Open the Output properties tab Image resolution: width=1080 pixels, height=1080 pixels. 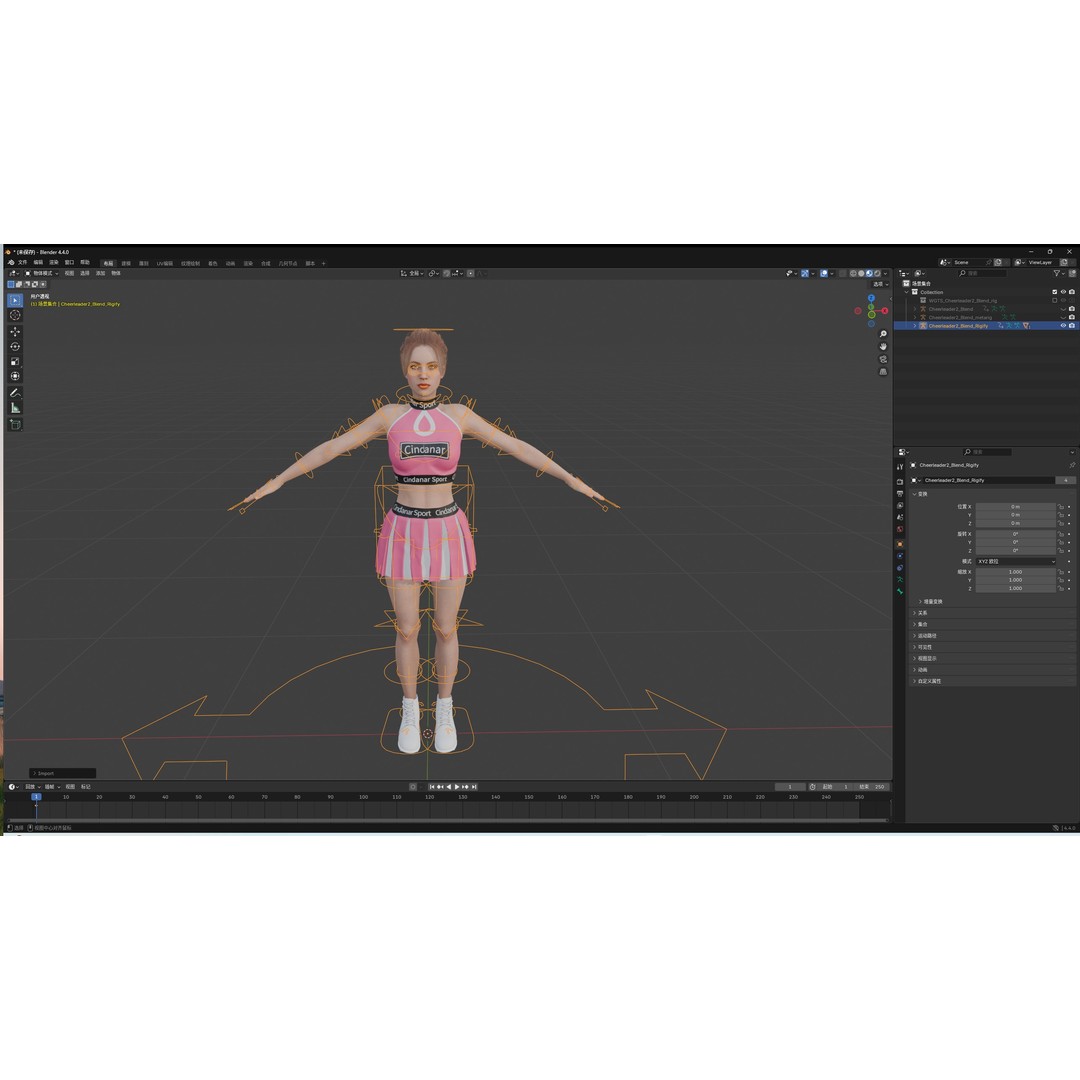coord(900,494)
